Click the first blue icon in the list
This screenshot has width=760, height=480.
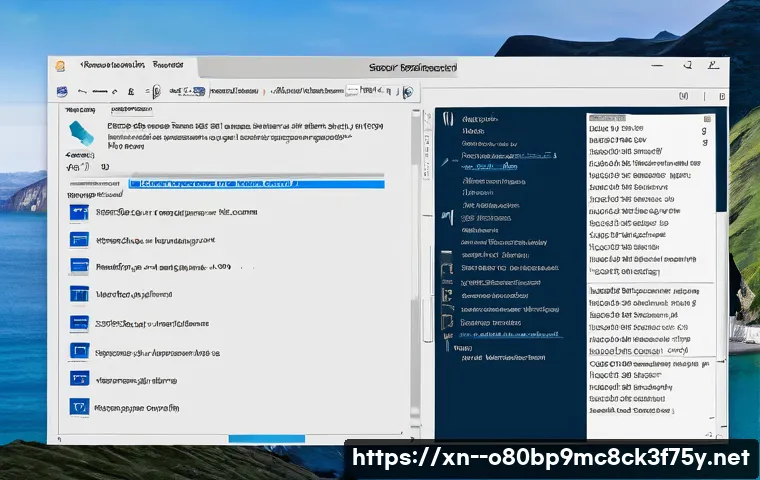pyautogui.click(x=79, y=212)
